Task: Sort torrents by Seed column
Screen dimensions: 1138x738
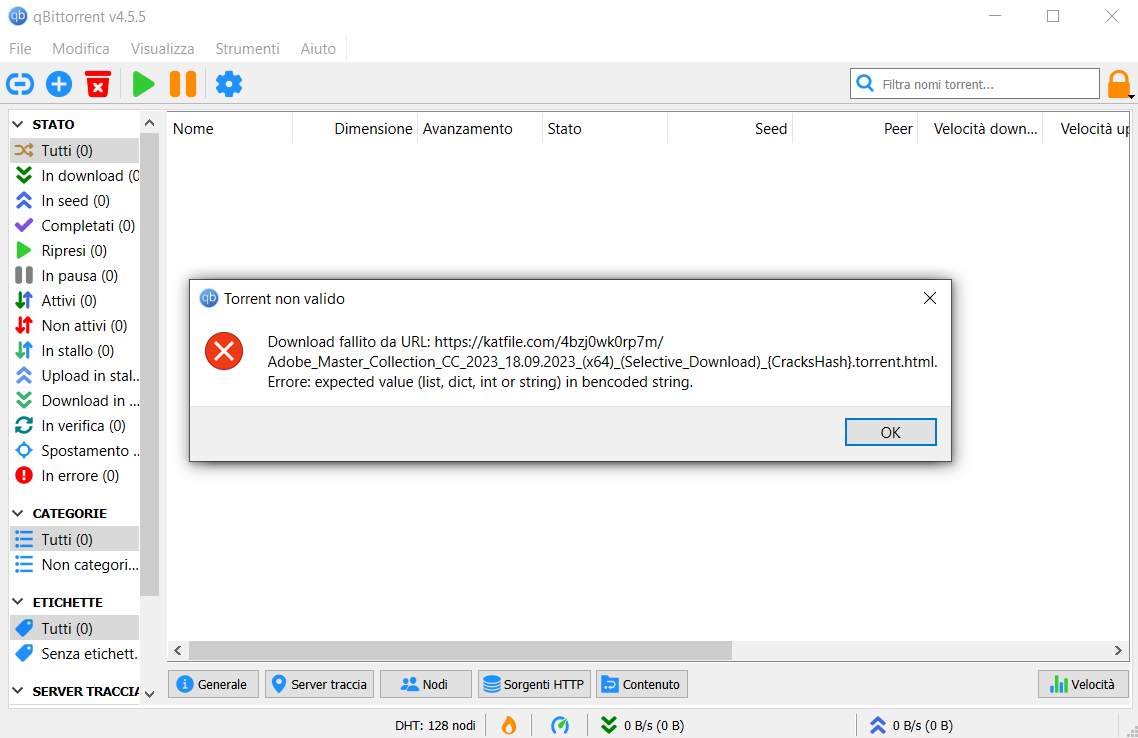Action: tap(729, 129)
